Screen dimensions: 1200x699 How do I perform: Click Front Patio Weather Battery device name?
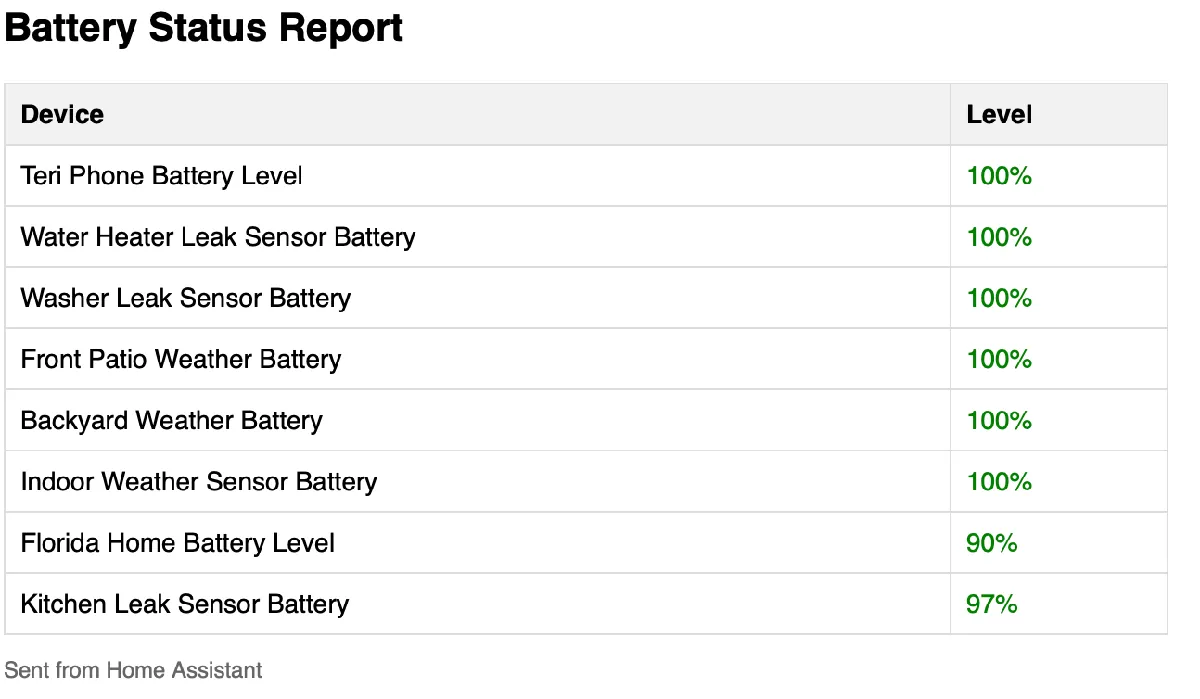181,359
